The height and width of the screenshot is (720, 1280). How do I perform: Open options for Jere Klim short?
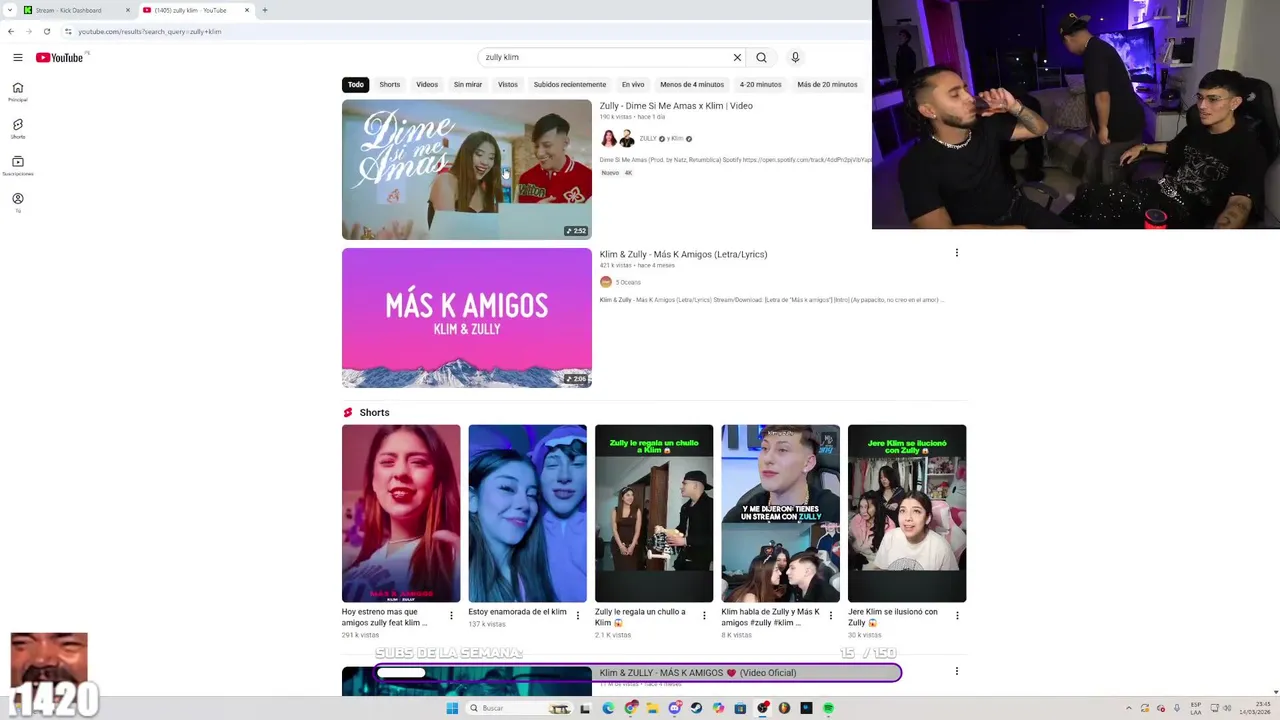(x=957, y=616)
